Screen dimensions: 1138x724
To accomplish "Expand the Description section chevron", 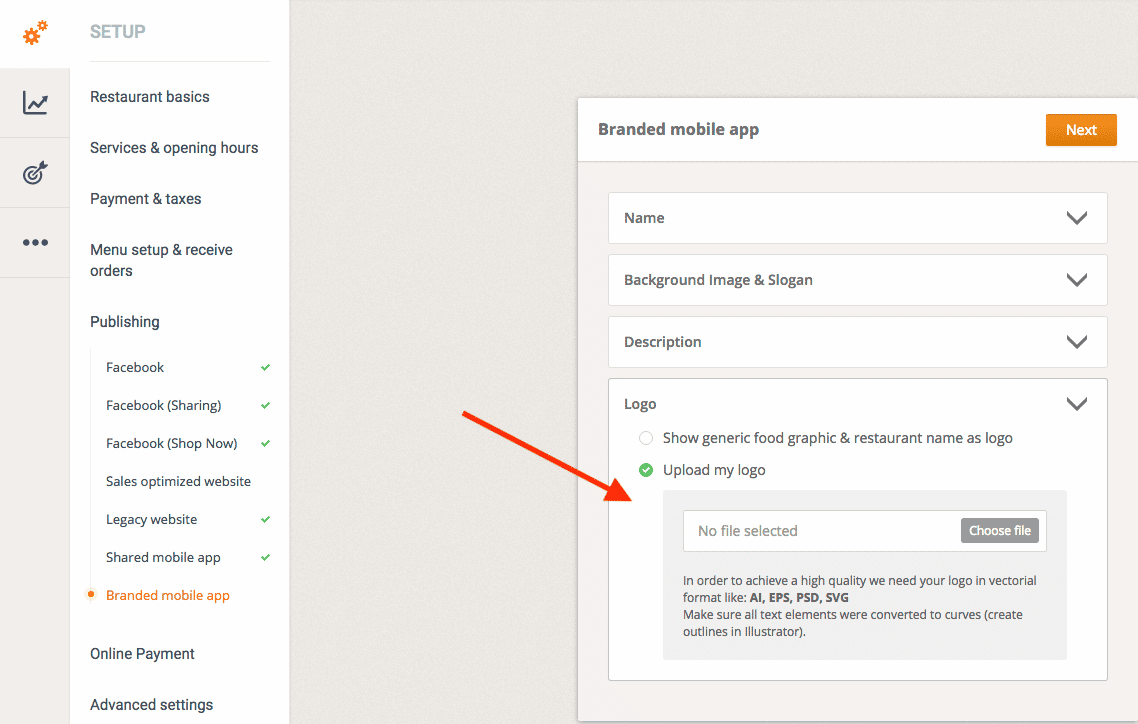I will click(1076, 342).
